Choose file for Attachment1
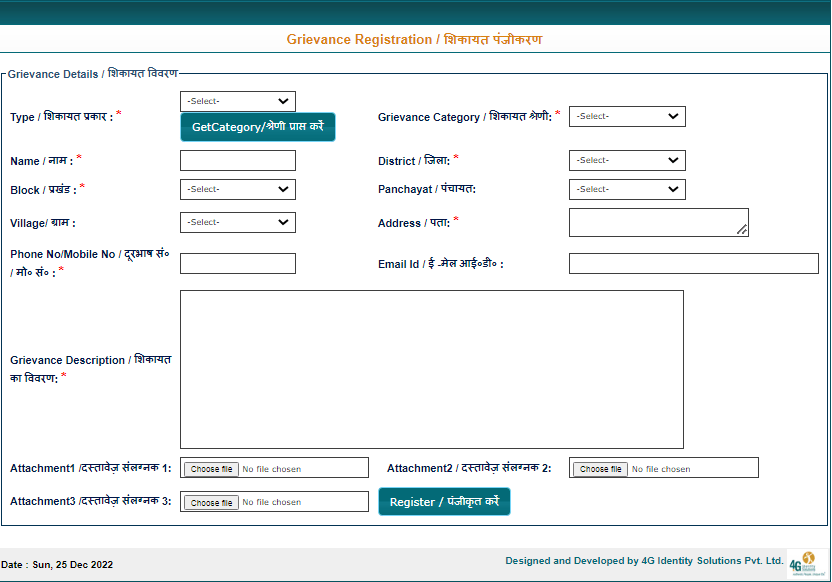Screen dimensions: 832x582 click(212, 469)
